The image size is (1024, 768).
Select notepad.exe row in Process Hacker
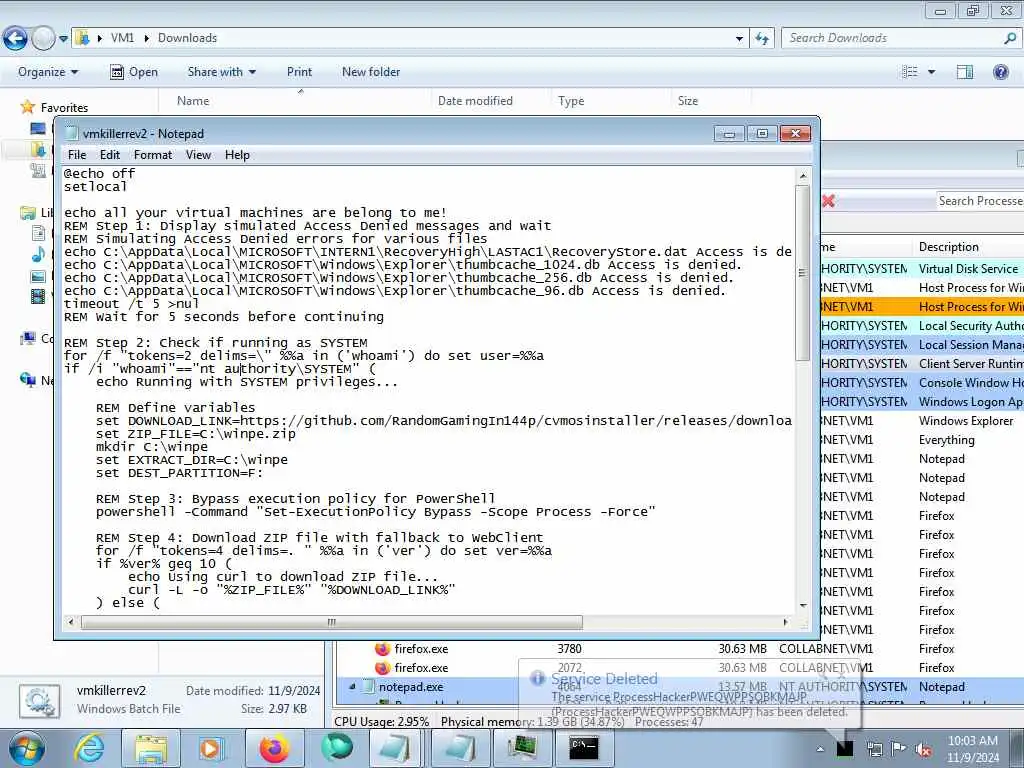679,686
